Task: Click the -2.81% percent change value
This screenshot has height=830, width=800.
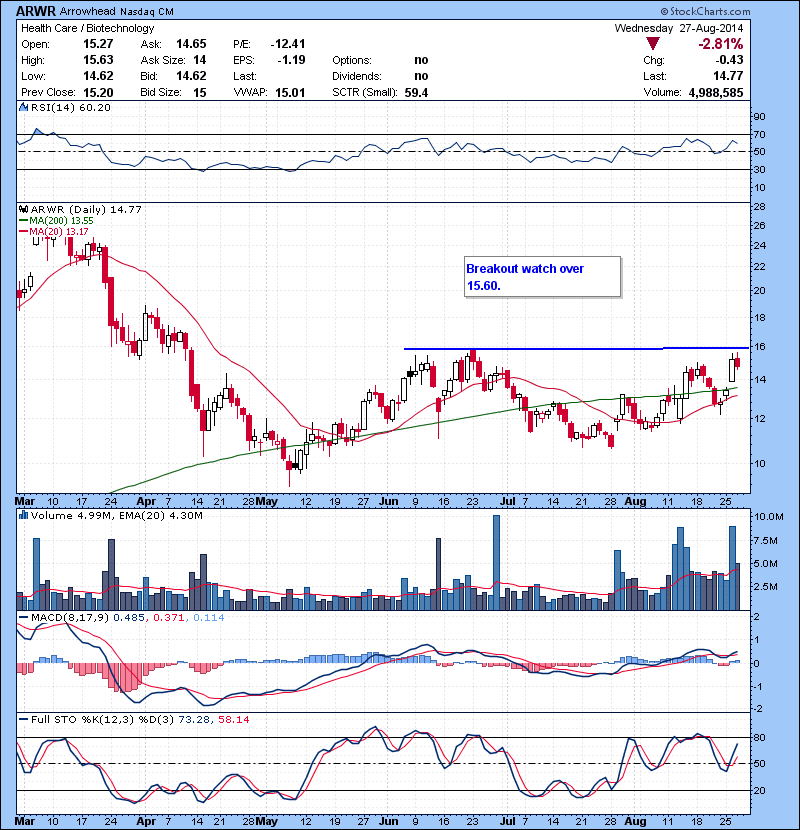Action: click(720, 43)
